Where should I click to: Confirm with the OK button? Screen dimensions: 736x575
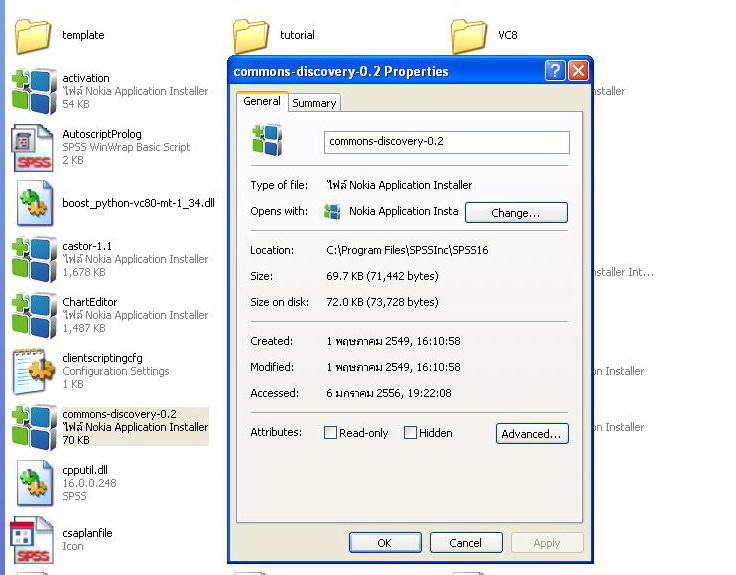click(385, 543)
